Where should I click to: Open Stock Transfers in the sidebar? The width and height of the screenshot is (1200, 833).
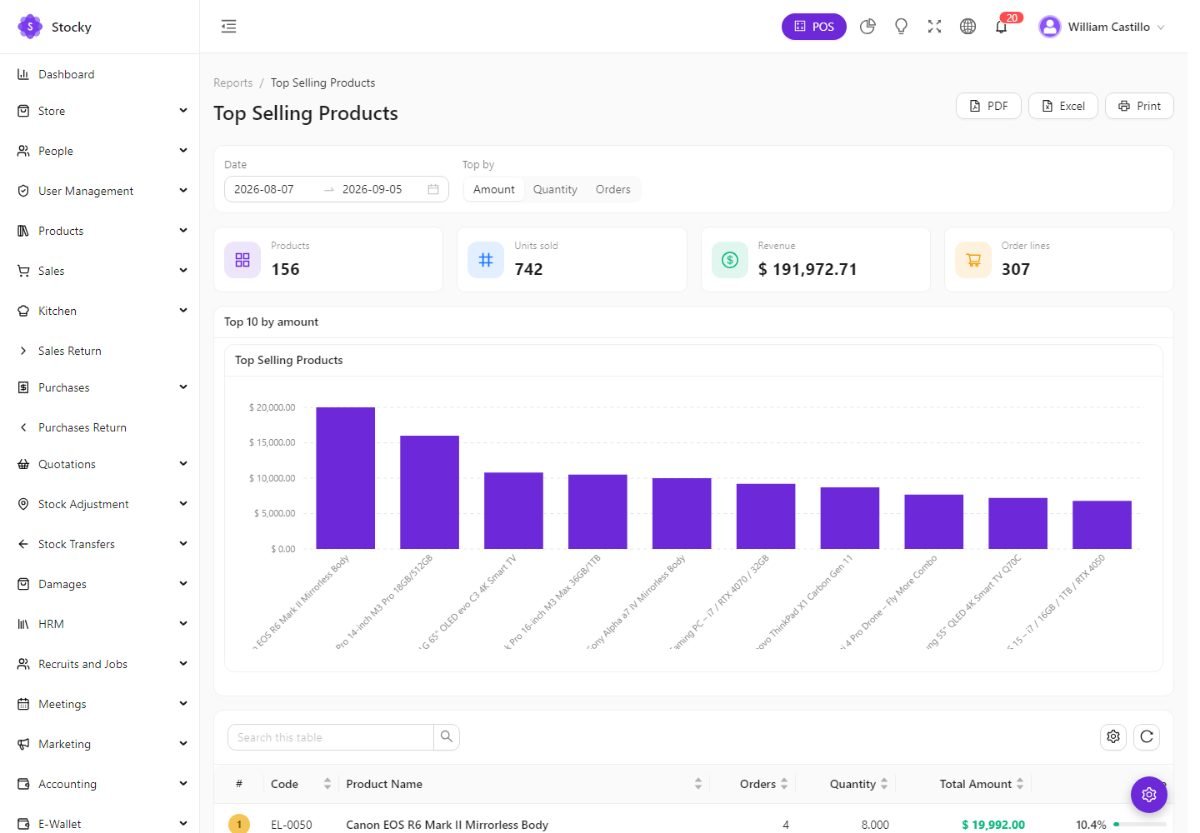[76, 544]
